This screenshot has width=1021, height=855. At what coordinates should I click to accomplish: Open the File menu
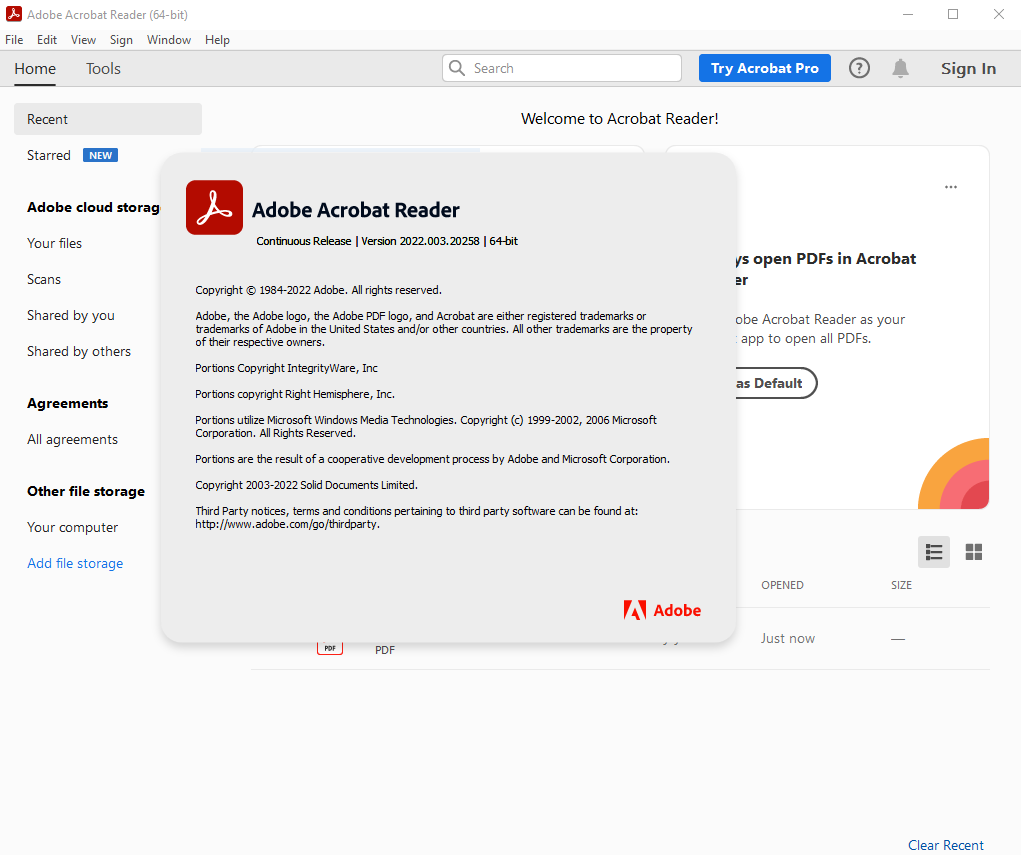14,40
